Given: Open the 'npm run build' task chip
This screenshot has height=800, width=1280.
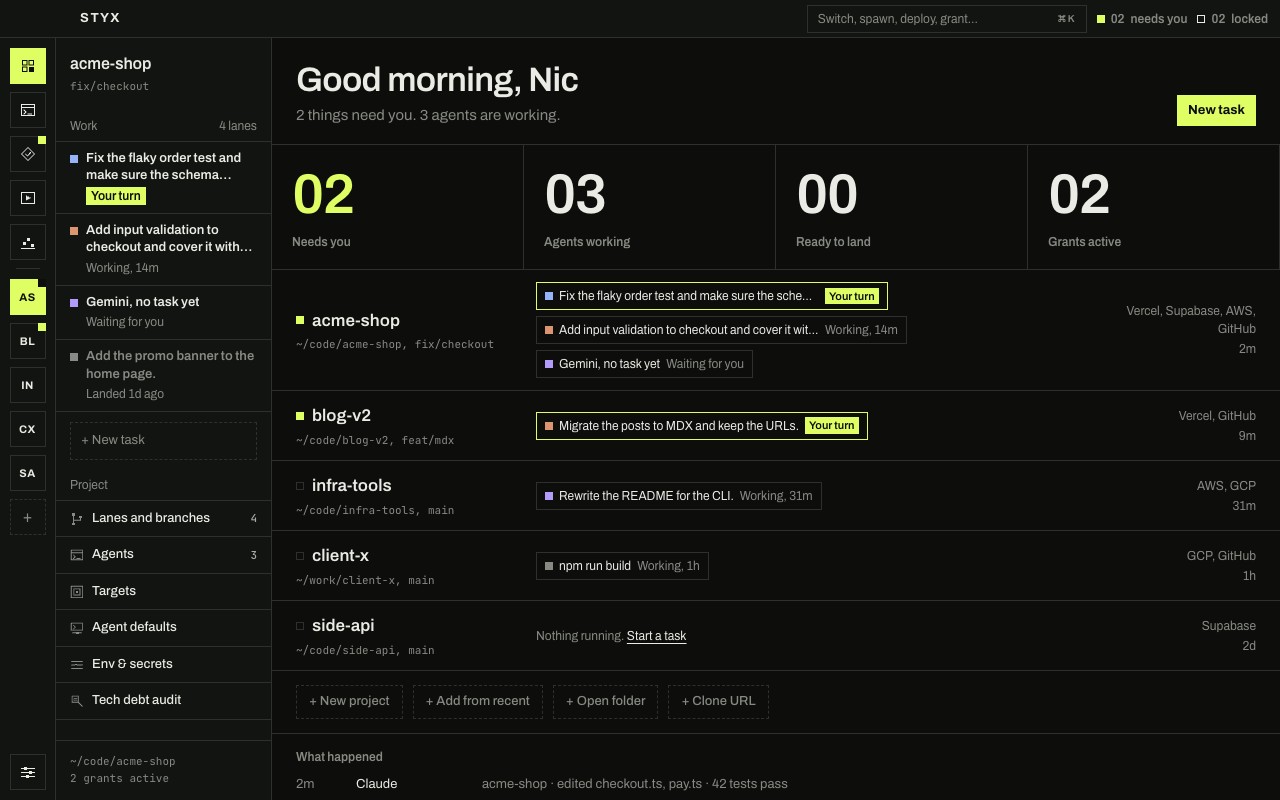Looking at the screenshot, I should 622,566.
